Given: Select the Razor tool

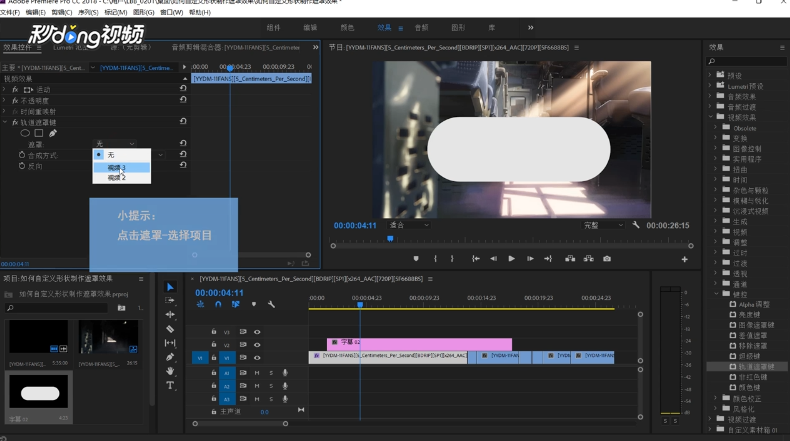Looking at the screenshot, I should click(170, 329).
